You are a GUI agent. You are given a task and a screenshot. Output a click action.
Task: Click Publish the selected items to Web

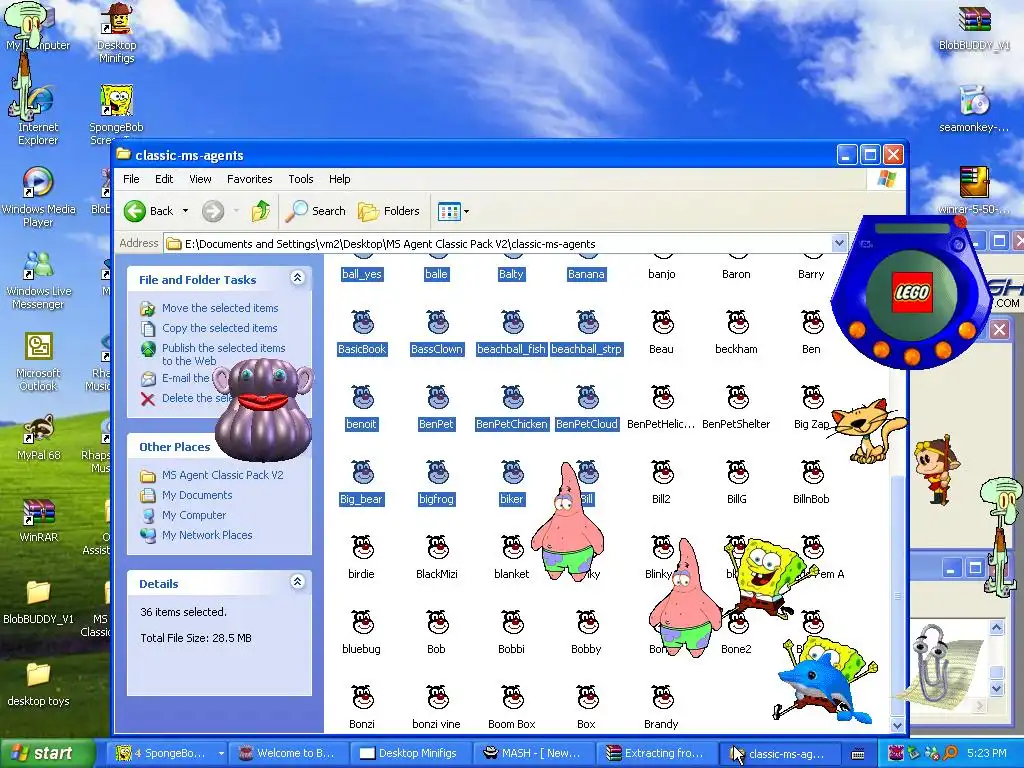[223, 354]
